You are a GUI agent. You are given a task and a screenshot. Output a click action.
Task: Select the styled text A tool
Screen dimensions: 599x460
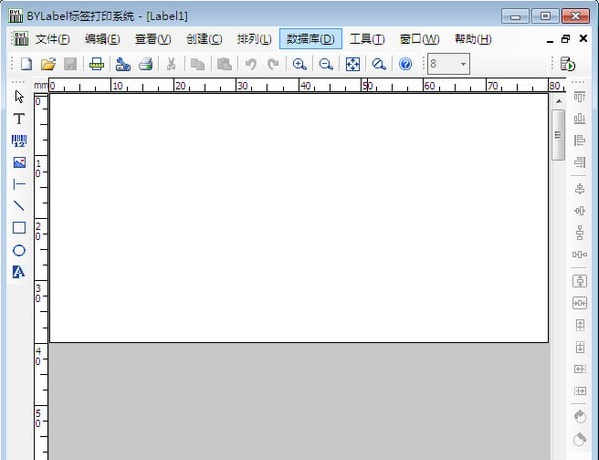pyautogui.click(x=19, y=272)
